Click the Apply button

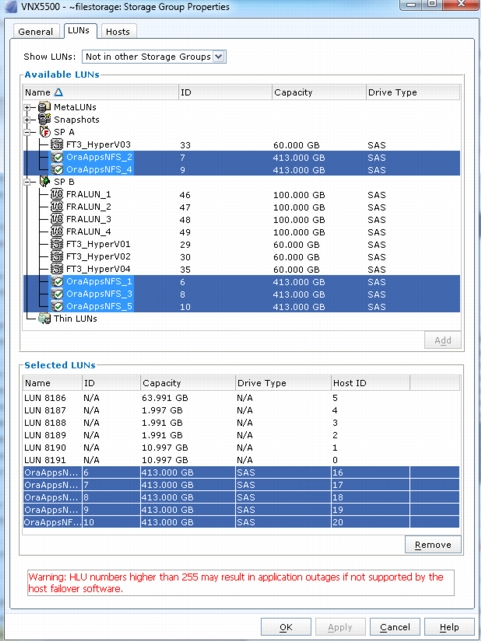340,627
